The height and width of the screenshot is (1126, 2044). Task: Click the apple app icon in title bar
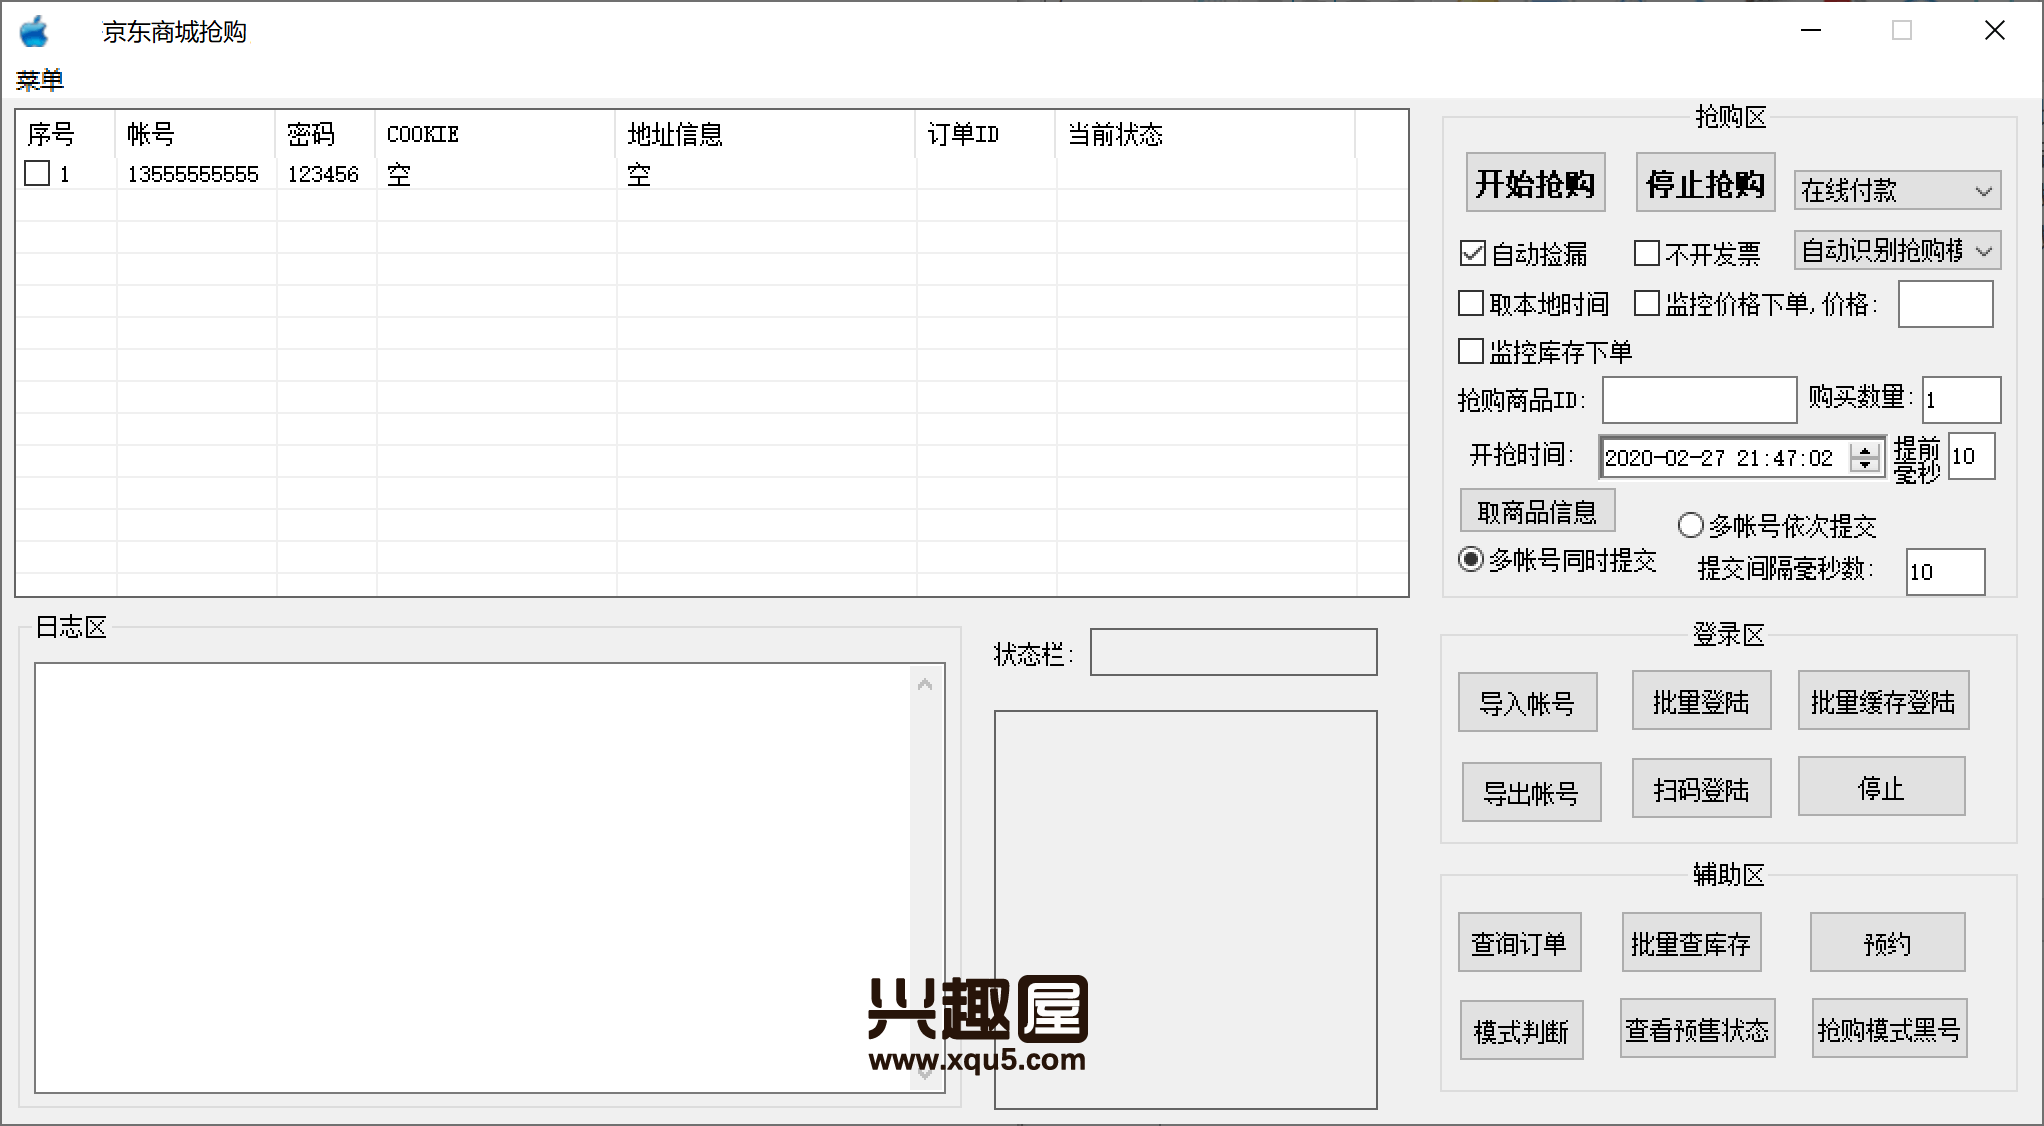coord(34,31)
